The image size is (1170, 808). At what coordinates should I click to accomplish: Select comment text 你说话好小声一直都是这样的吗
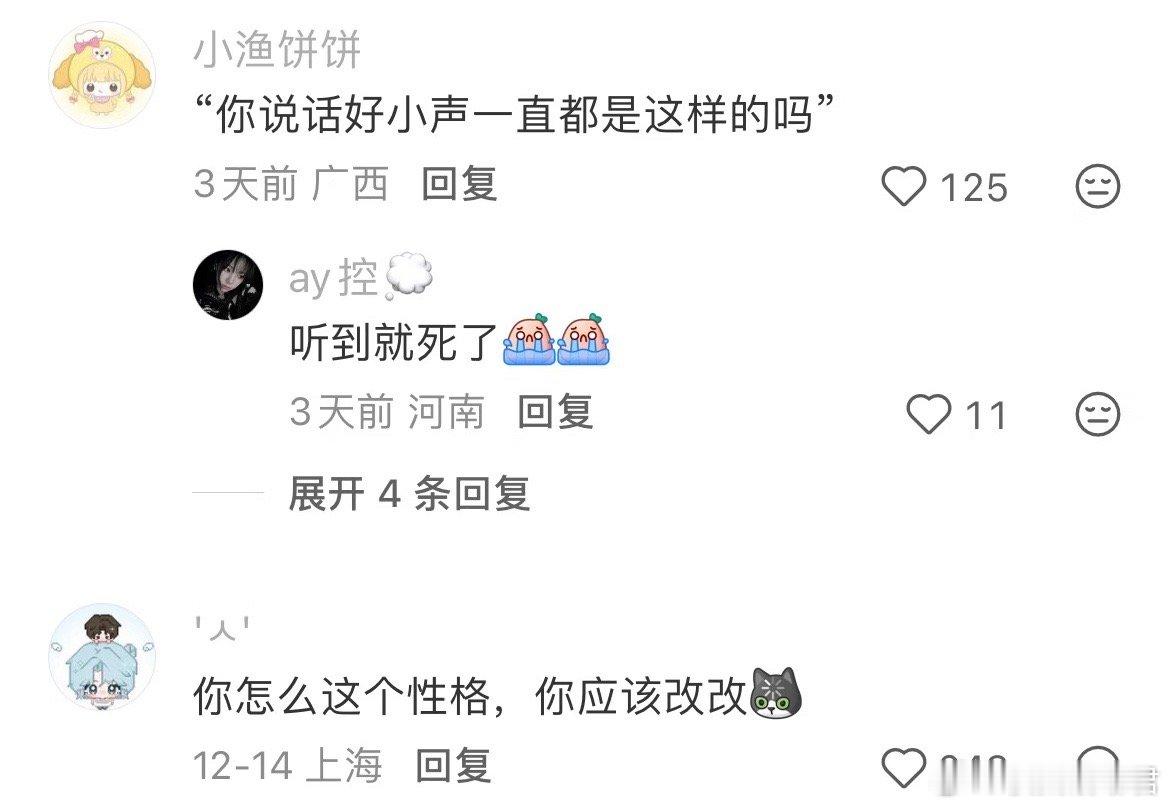point(514,118)
